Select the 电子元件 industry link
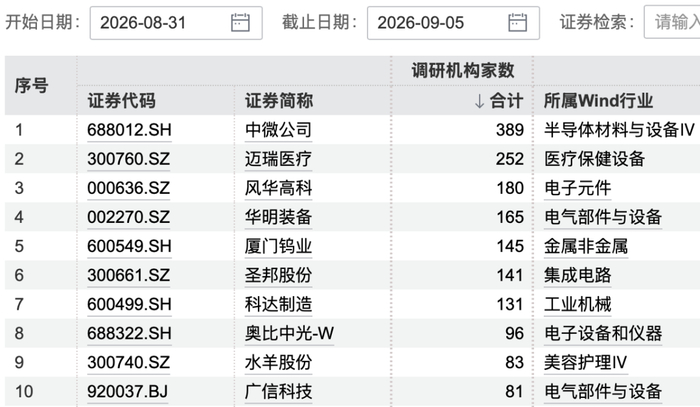 point(577,188)
